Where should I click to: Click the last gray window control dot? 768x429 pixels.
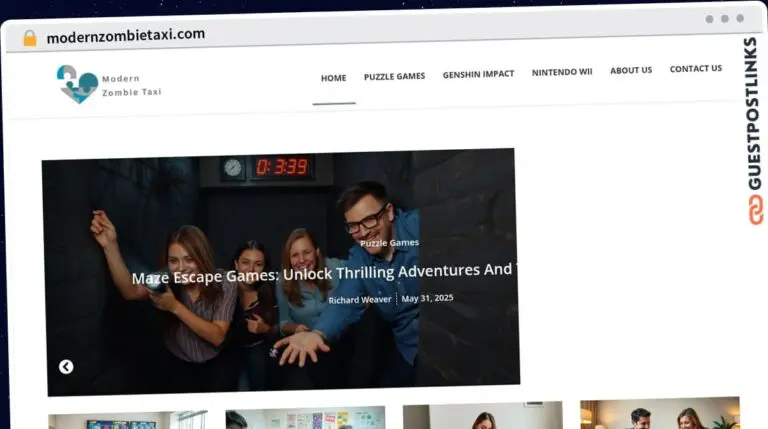coord(740,18)
